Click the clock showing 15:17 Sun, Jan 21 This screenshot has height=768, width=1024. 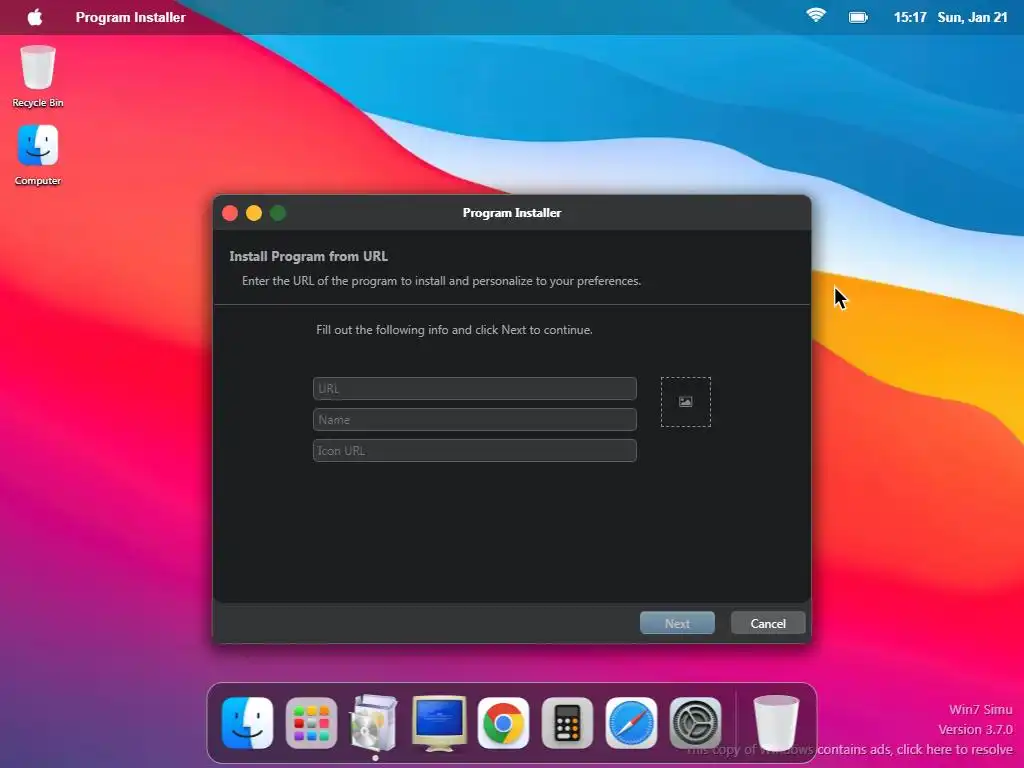(x=950, y=17)
